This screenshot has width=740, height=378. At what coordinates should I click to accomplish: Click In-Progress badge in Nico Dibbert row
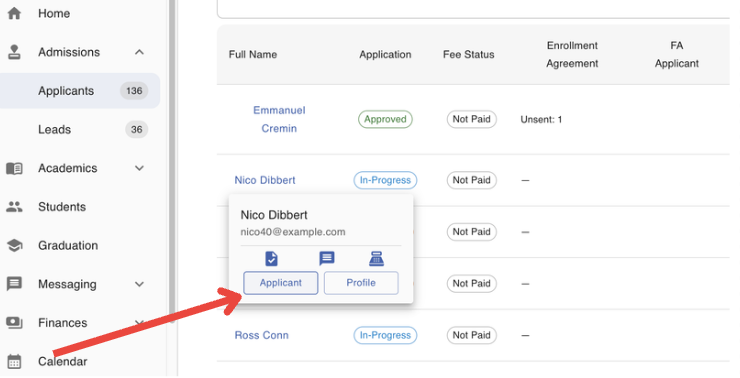[x=385, y=180]
